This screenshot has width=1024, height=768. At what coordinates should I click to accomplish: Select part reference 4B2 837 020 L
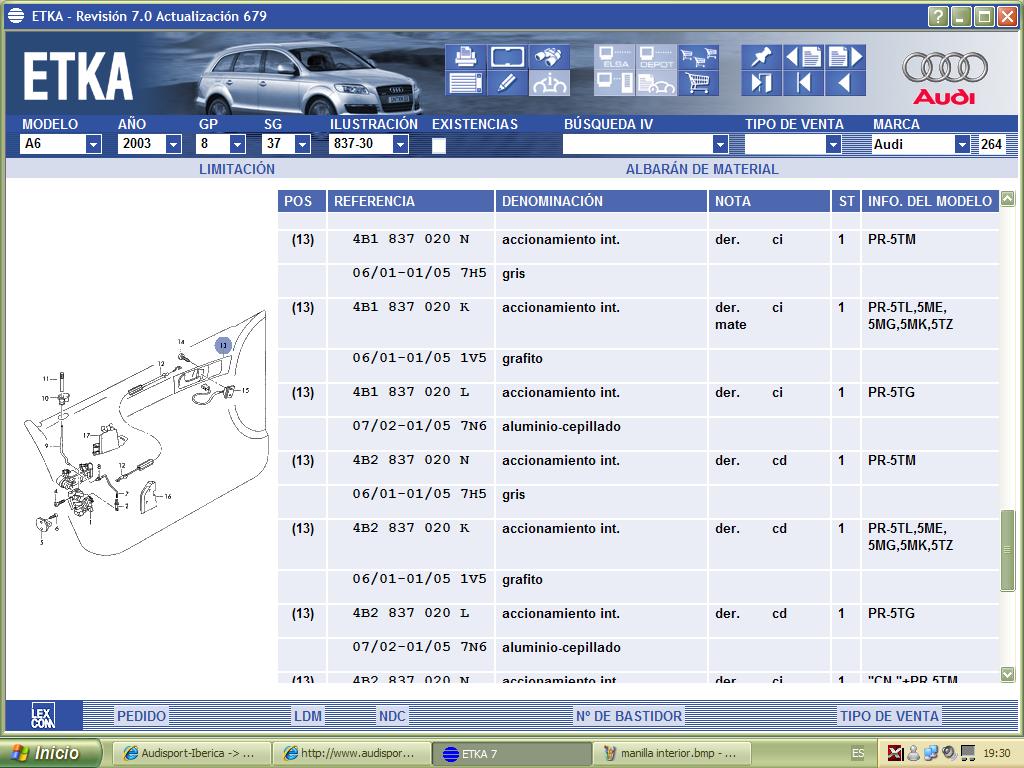click(x=411, y=613)
